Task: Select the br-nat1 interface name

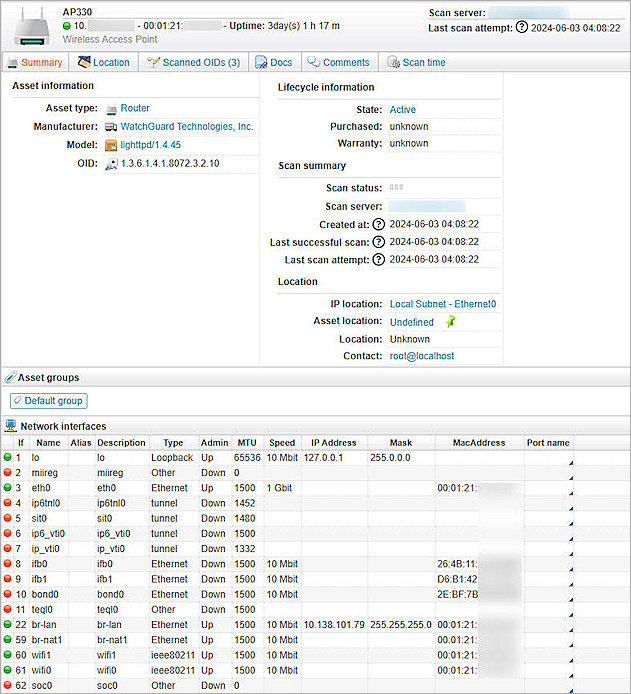Action: pos(47,640)
